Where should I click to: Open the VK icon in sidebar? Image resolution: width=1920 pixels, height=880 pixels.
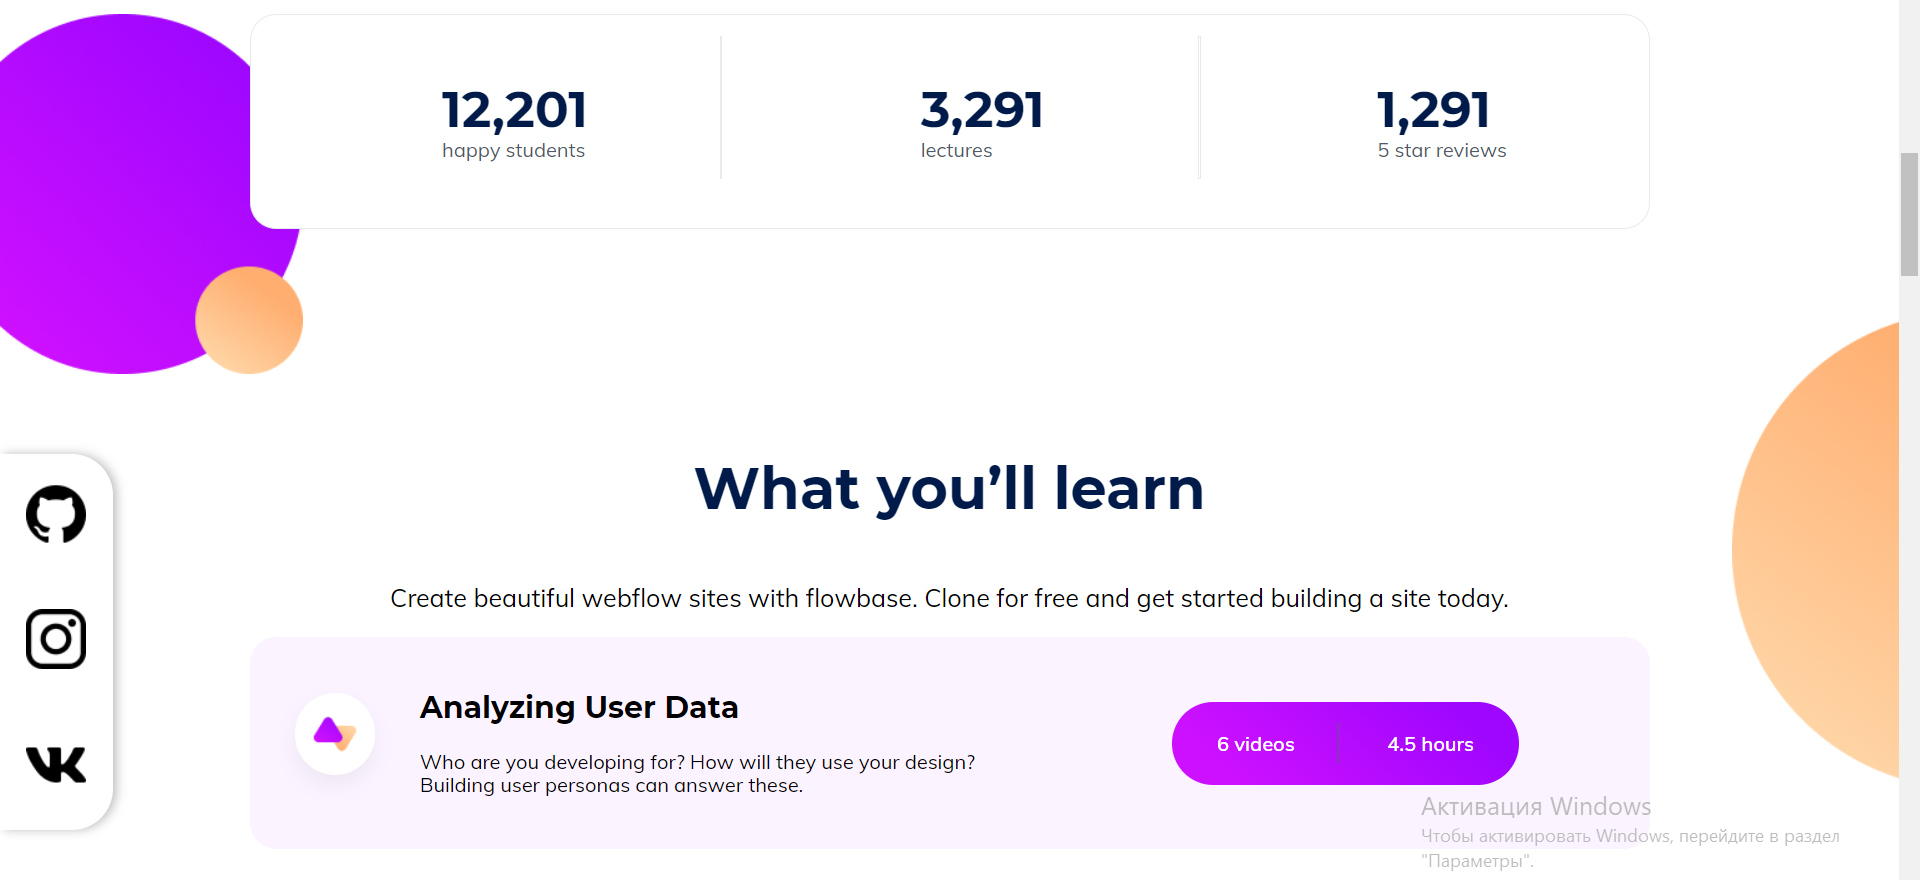pyautogui.click(x=56, y=764)
